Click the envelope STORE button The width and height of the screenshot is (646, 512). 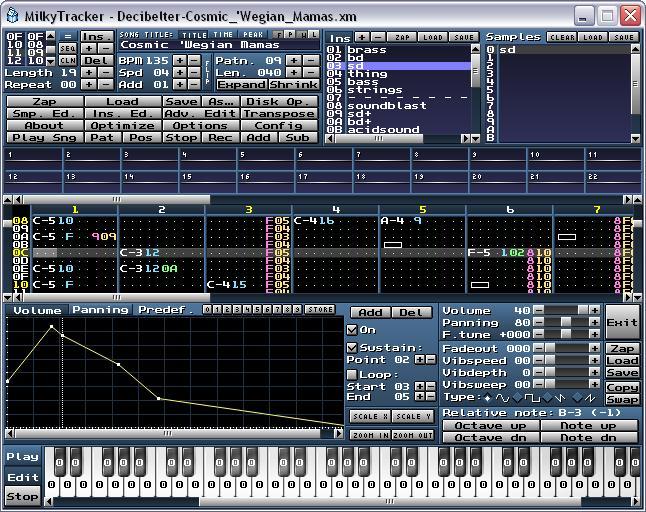pos(320,310)
